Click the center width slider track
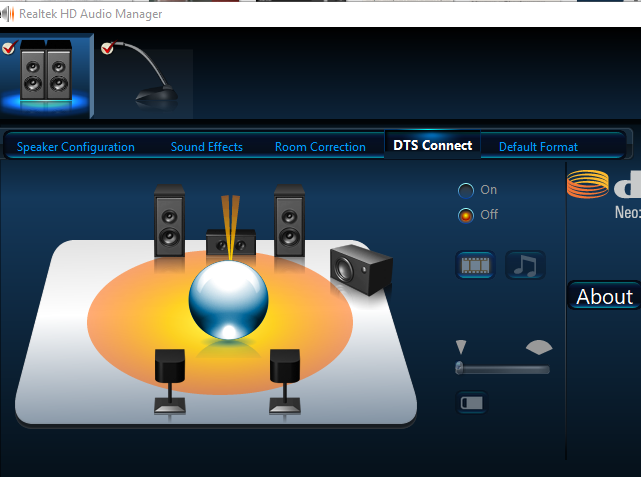 point(503,370)
